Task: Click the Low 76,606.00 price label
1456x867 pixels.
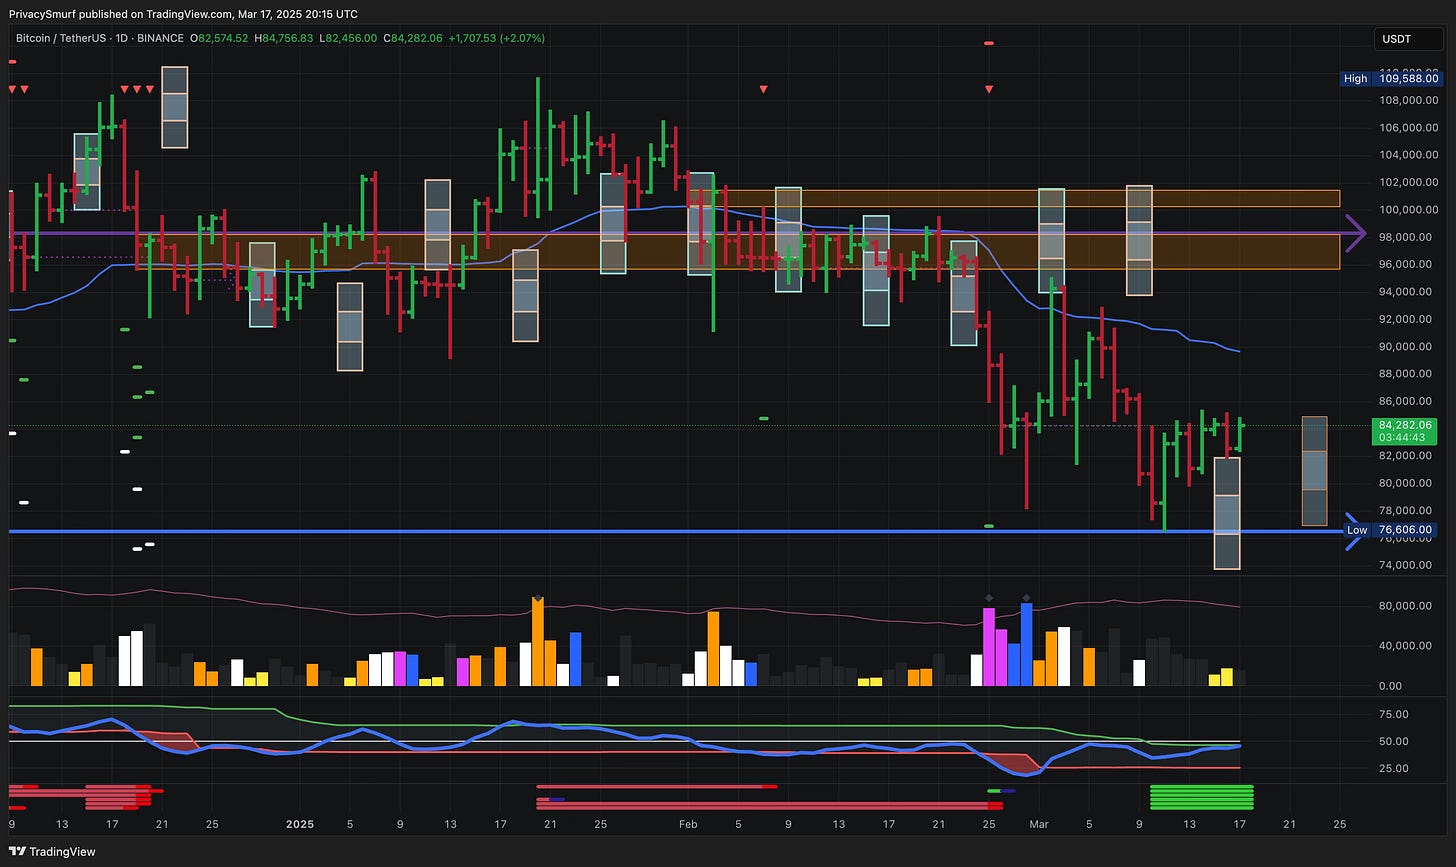Action: [x=1390, y=530]
